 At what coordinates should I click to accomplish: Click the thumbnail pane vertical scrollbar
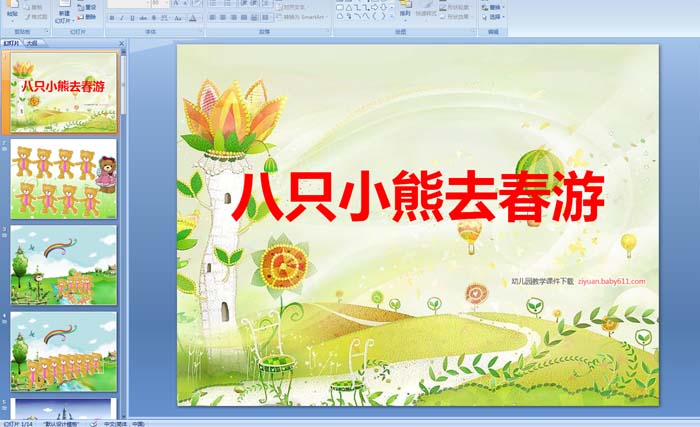[124, 232]
